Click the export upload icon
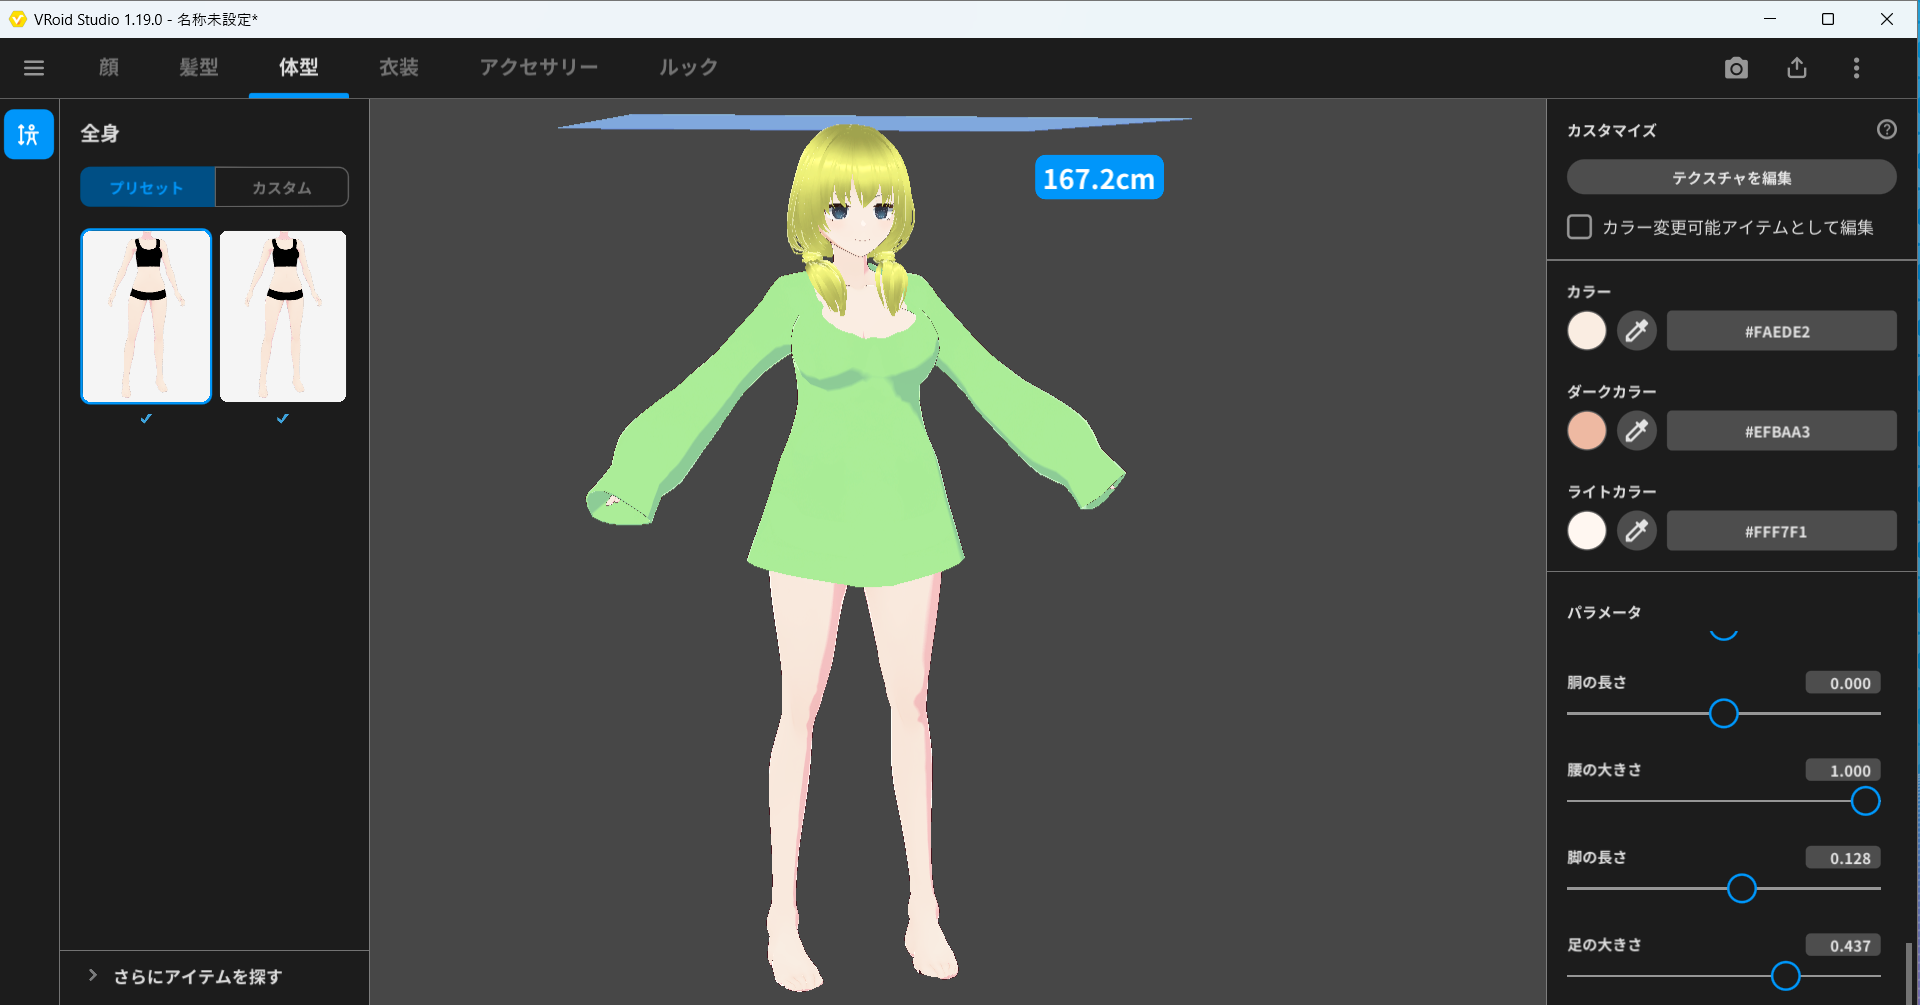 coord(1797,68)
